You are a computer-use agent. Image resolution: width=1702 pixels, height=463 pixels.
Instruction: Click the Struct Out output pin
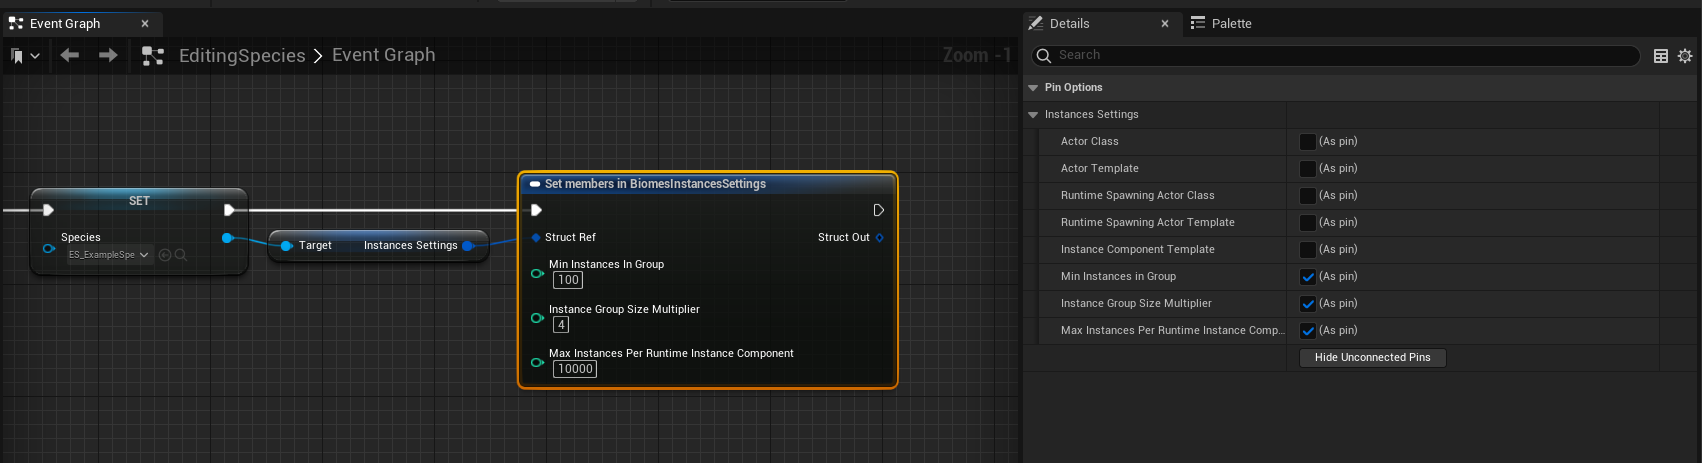click(x=879, y=238)
